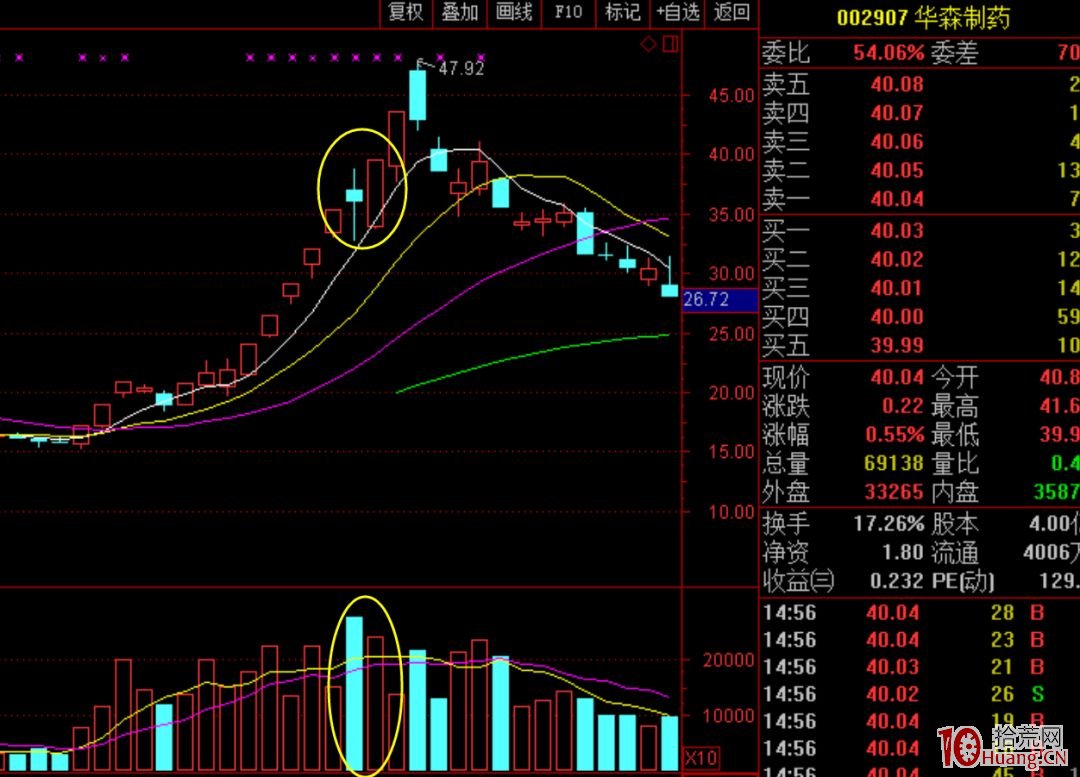Add stock via +自选 button

coord(678,12)
